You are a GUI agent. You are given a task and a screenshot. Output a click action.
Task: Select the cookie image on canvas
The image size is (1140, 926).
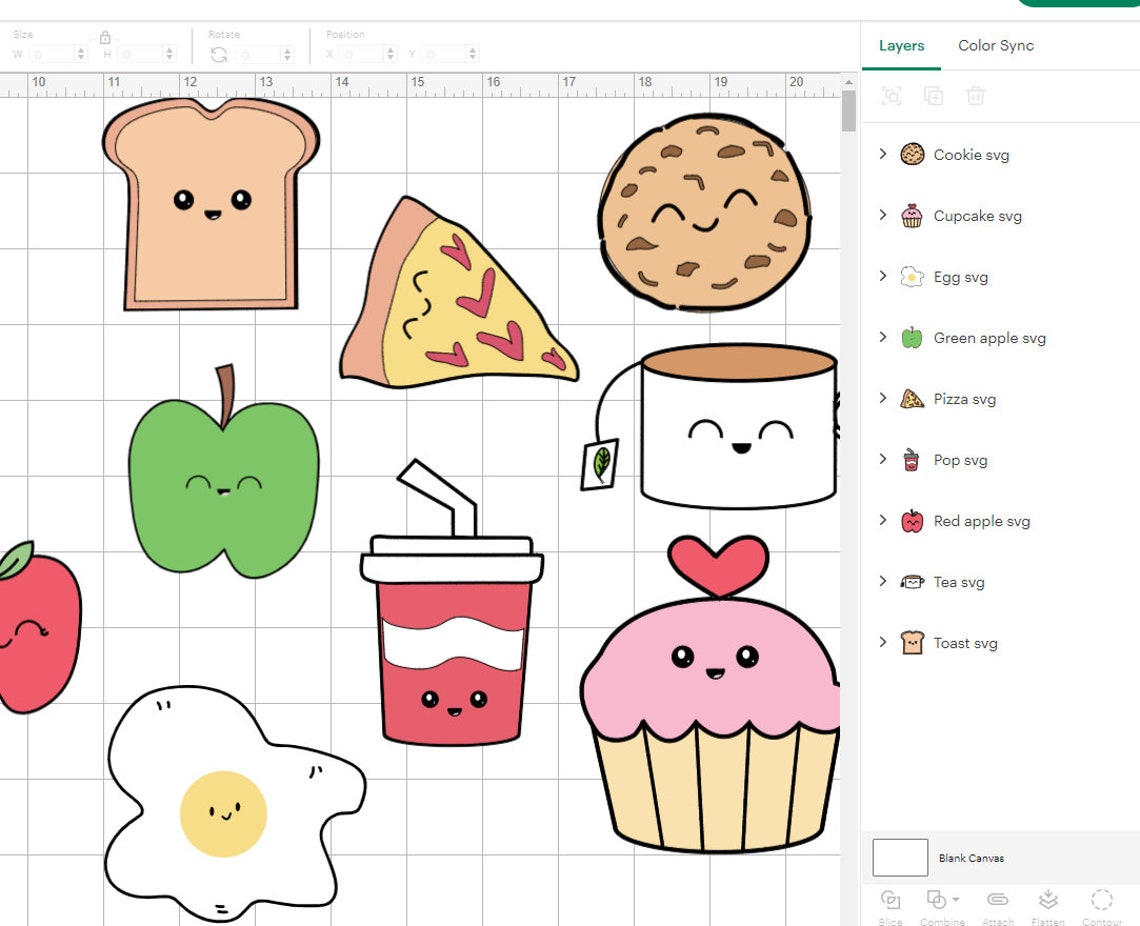click(705, 212)
